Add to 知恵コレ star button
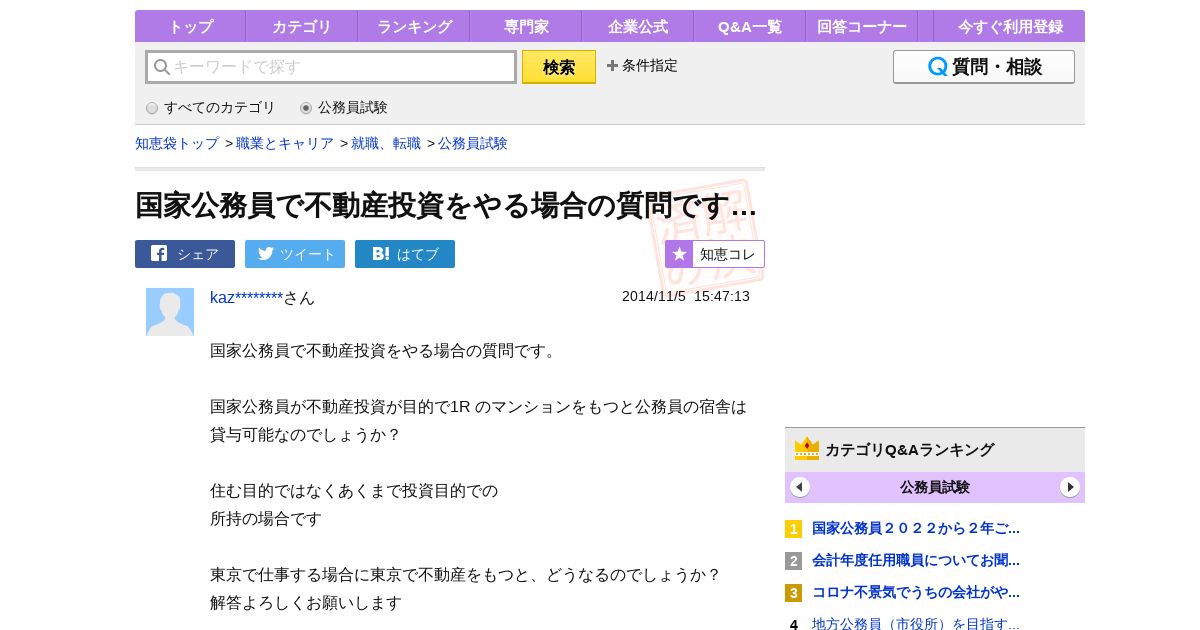The height and width of the screenshot is (630, 1200). [715, 254]
